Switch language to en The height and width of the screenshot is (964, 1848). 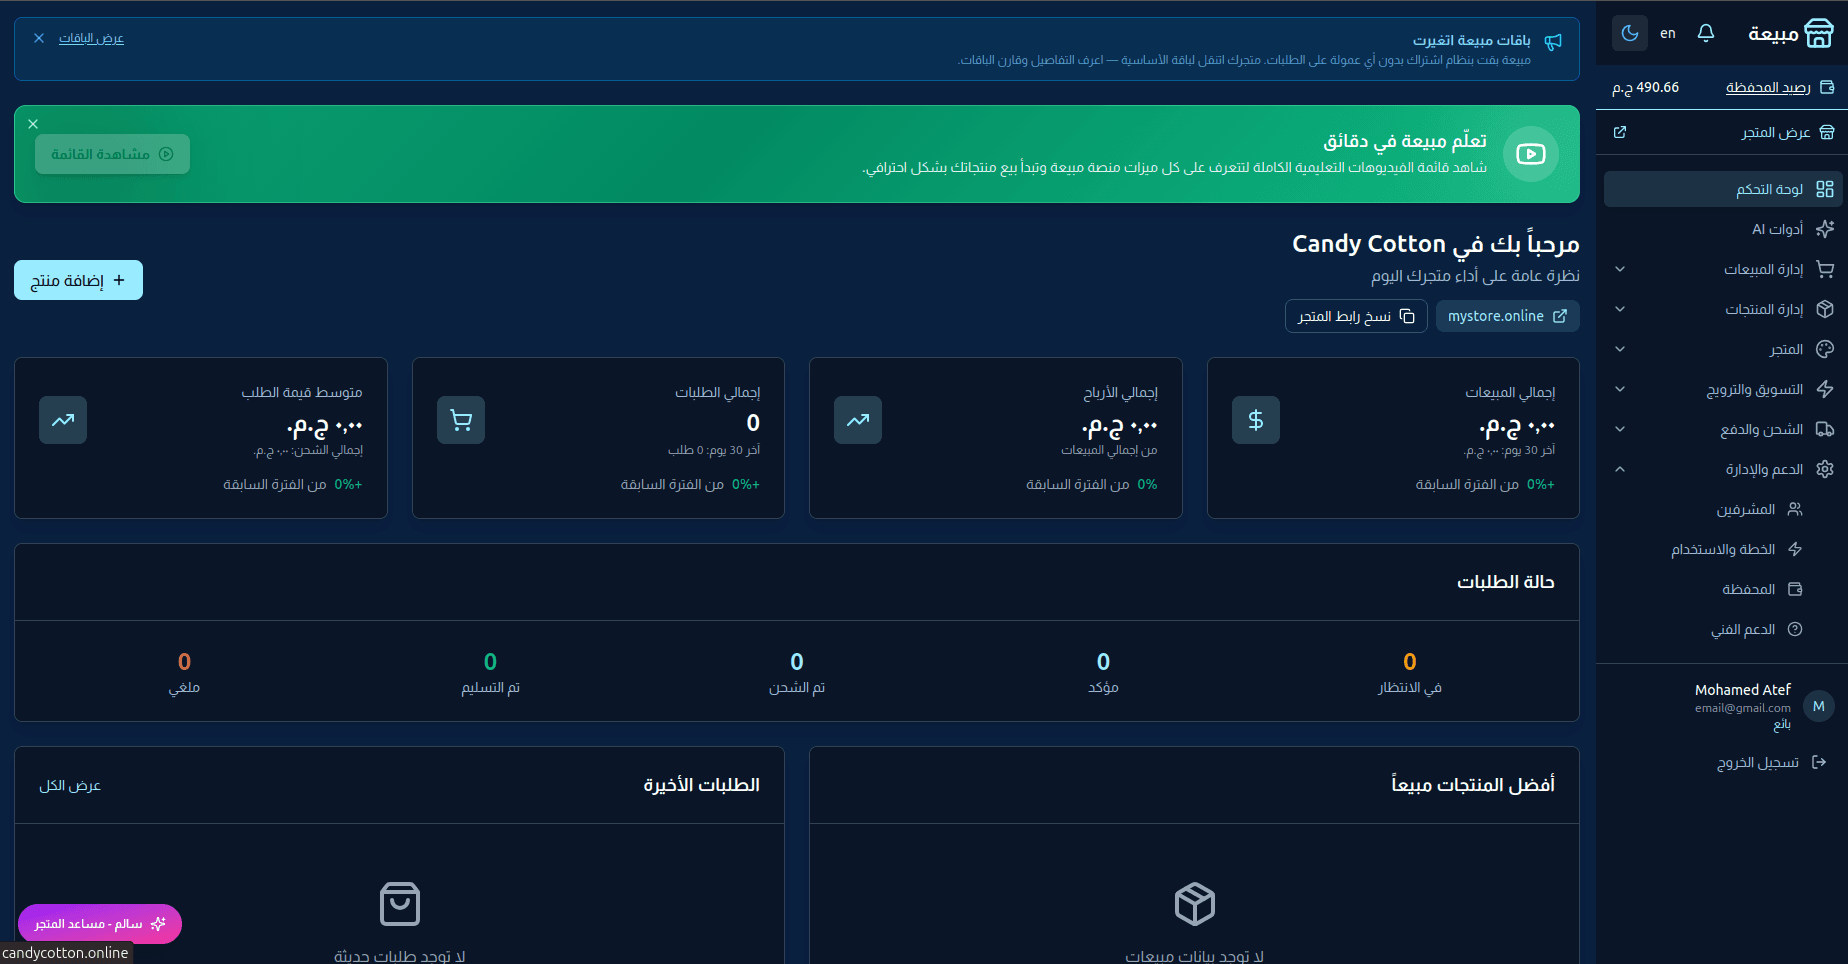[1668, 33]
